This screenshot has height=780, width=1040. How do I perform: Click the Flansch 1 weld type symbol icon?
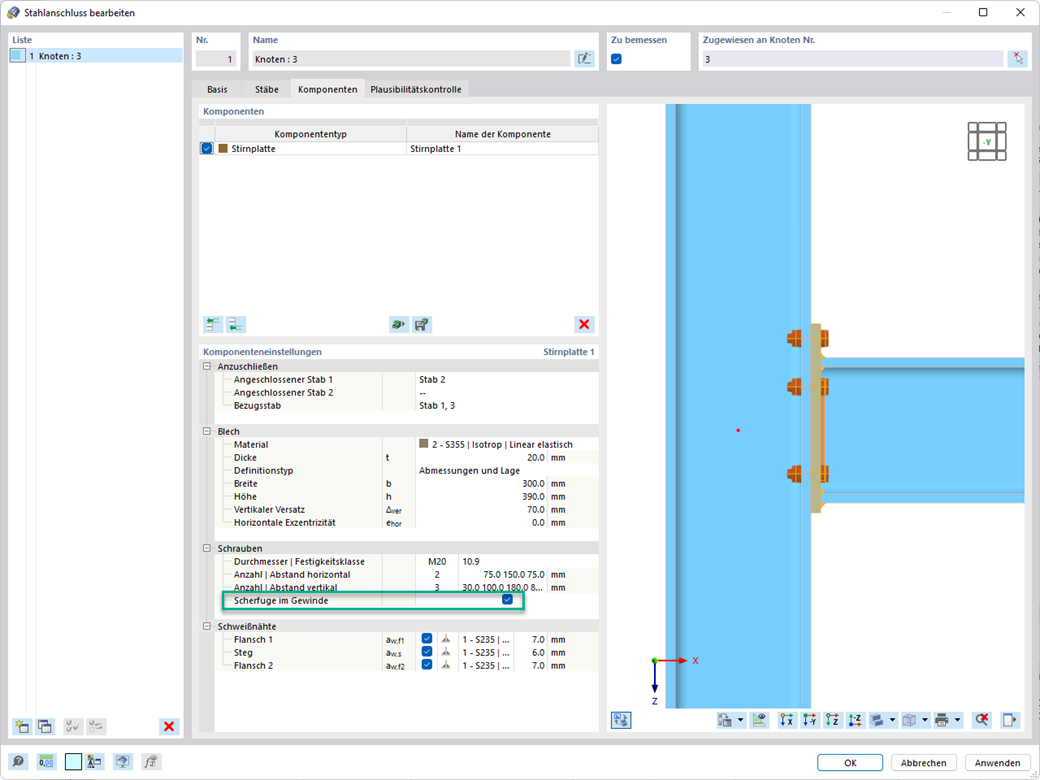tap(446, 639)
